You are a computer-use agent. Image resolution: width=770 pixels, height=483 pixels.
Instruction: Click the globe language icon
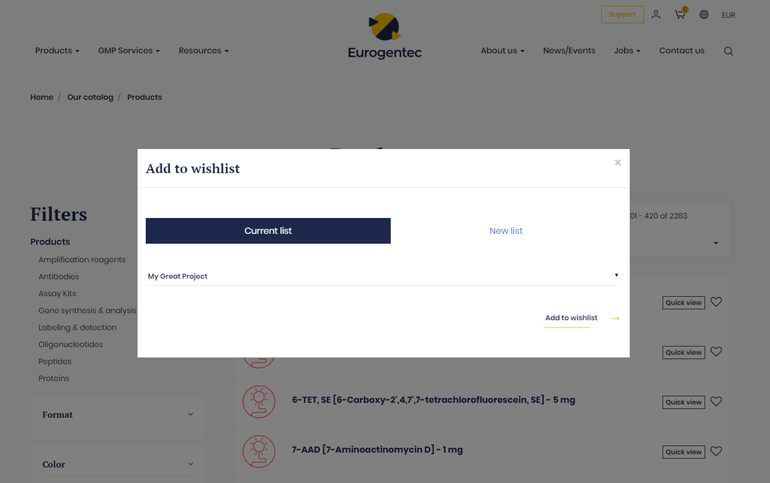pos(704,15)
